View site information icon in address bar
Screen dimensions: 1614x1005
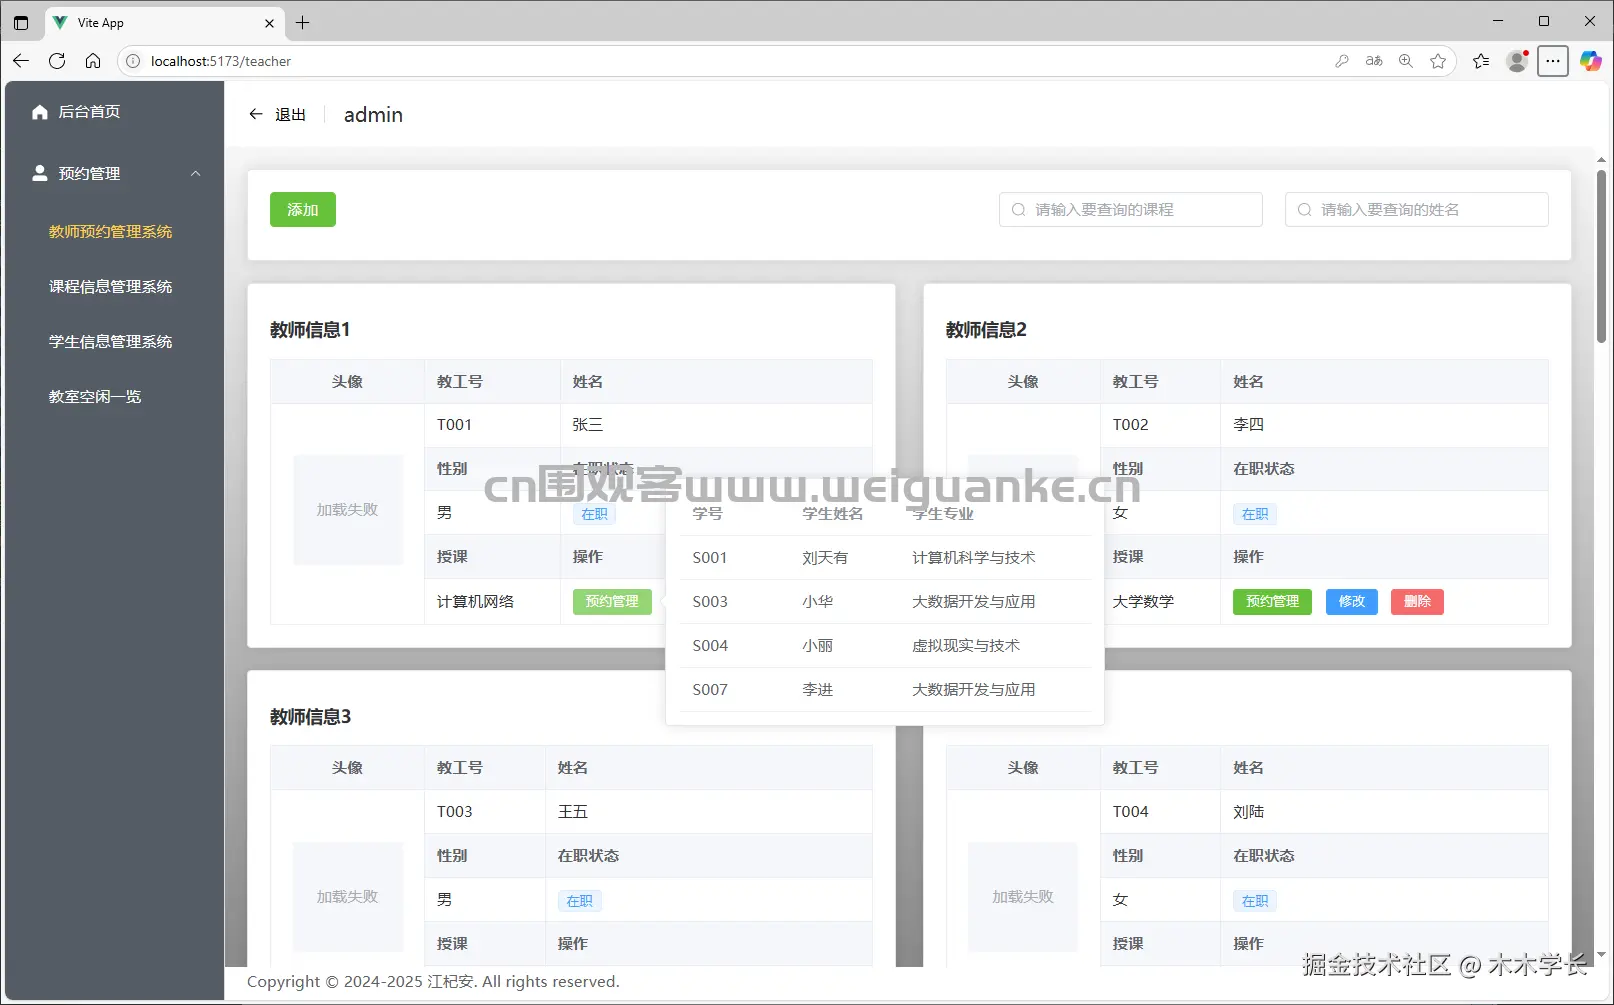(133, 61)
